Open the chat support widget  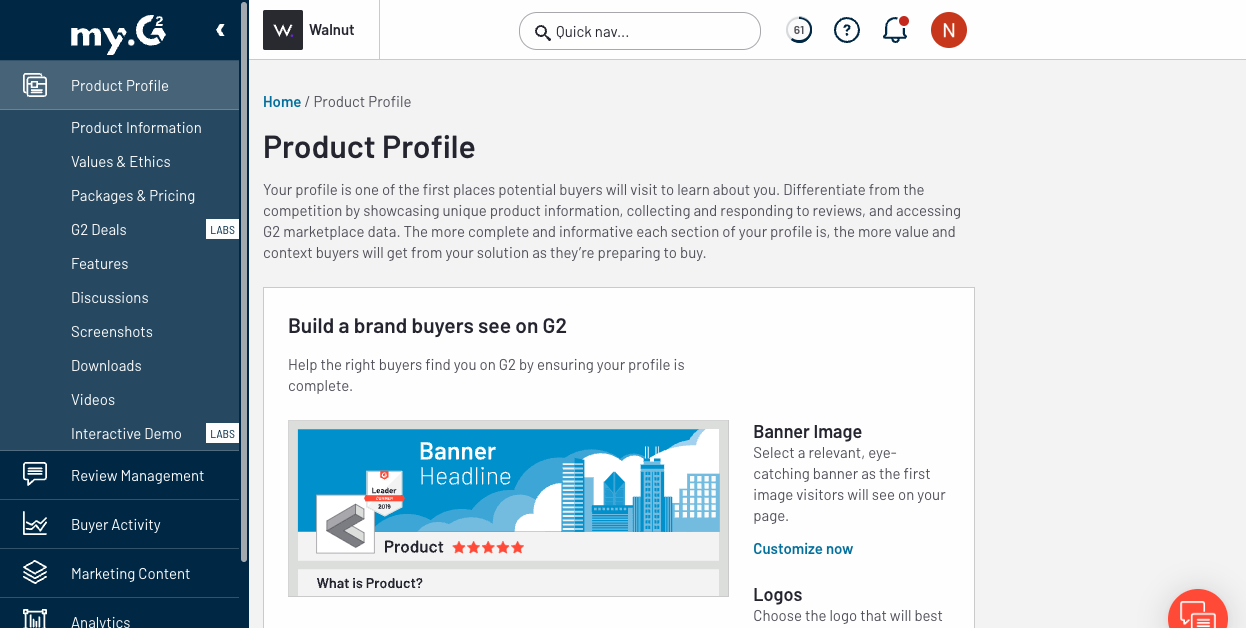pos(1198,612)
